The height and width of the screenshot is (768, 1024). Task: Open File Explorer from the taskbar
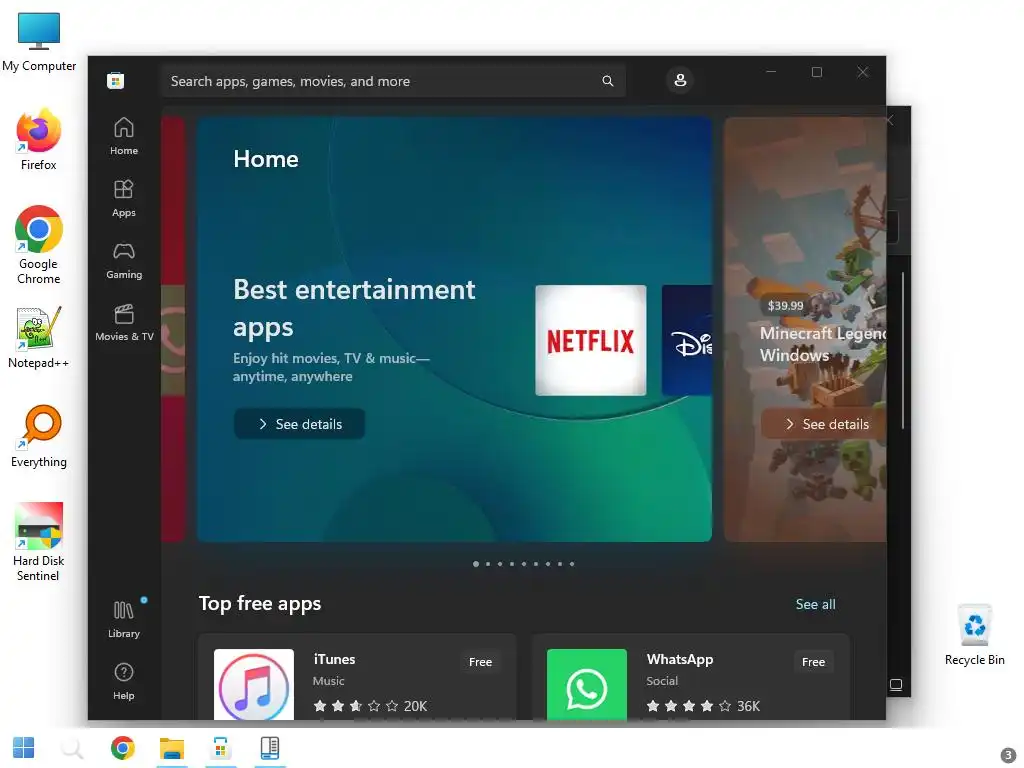pos(172,748)
